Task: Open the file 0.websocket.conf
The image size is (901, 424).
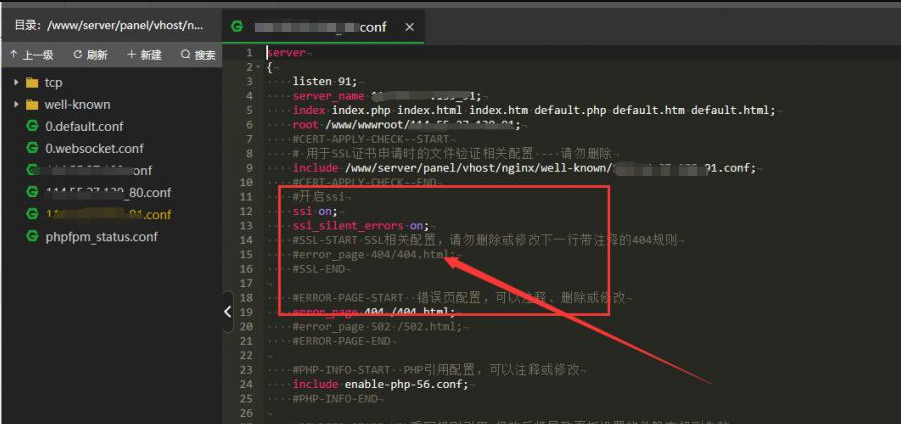Action: pos(94,148)
